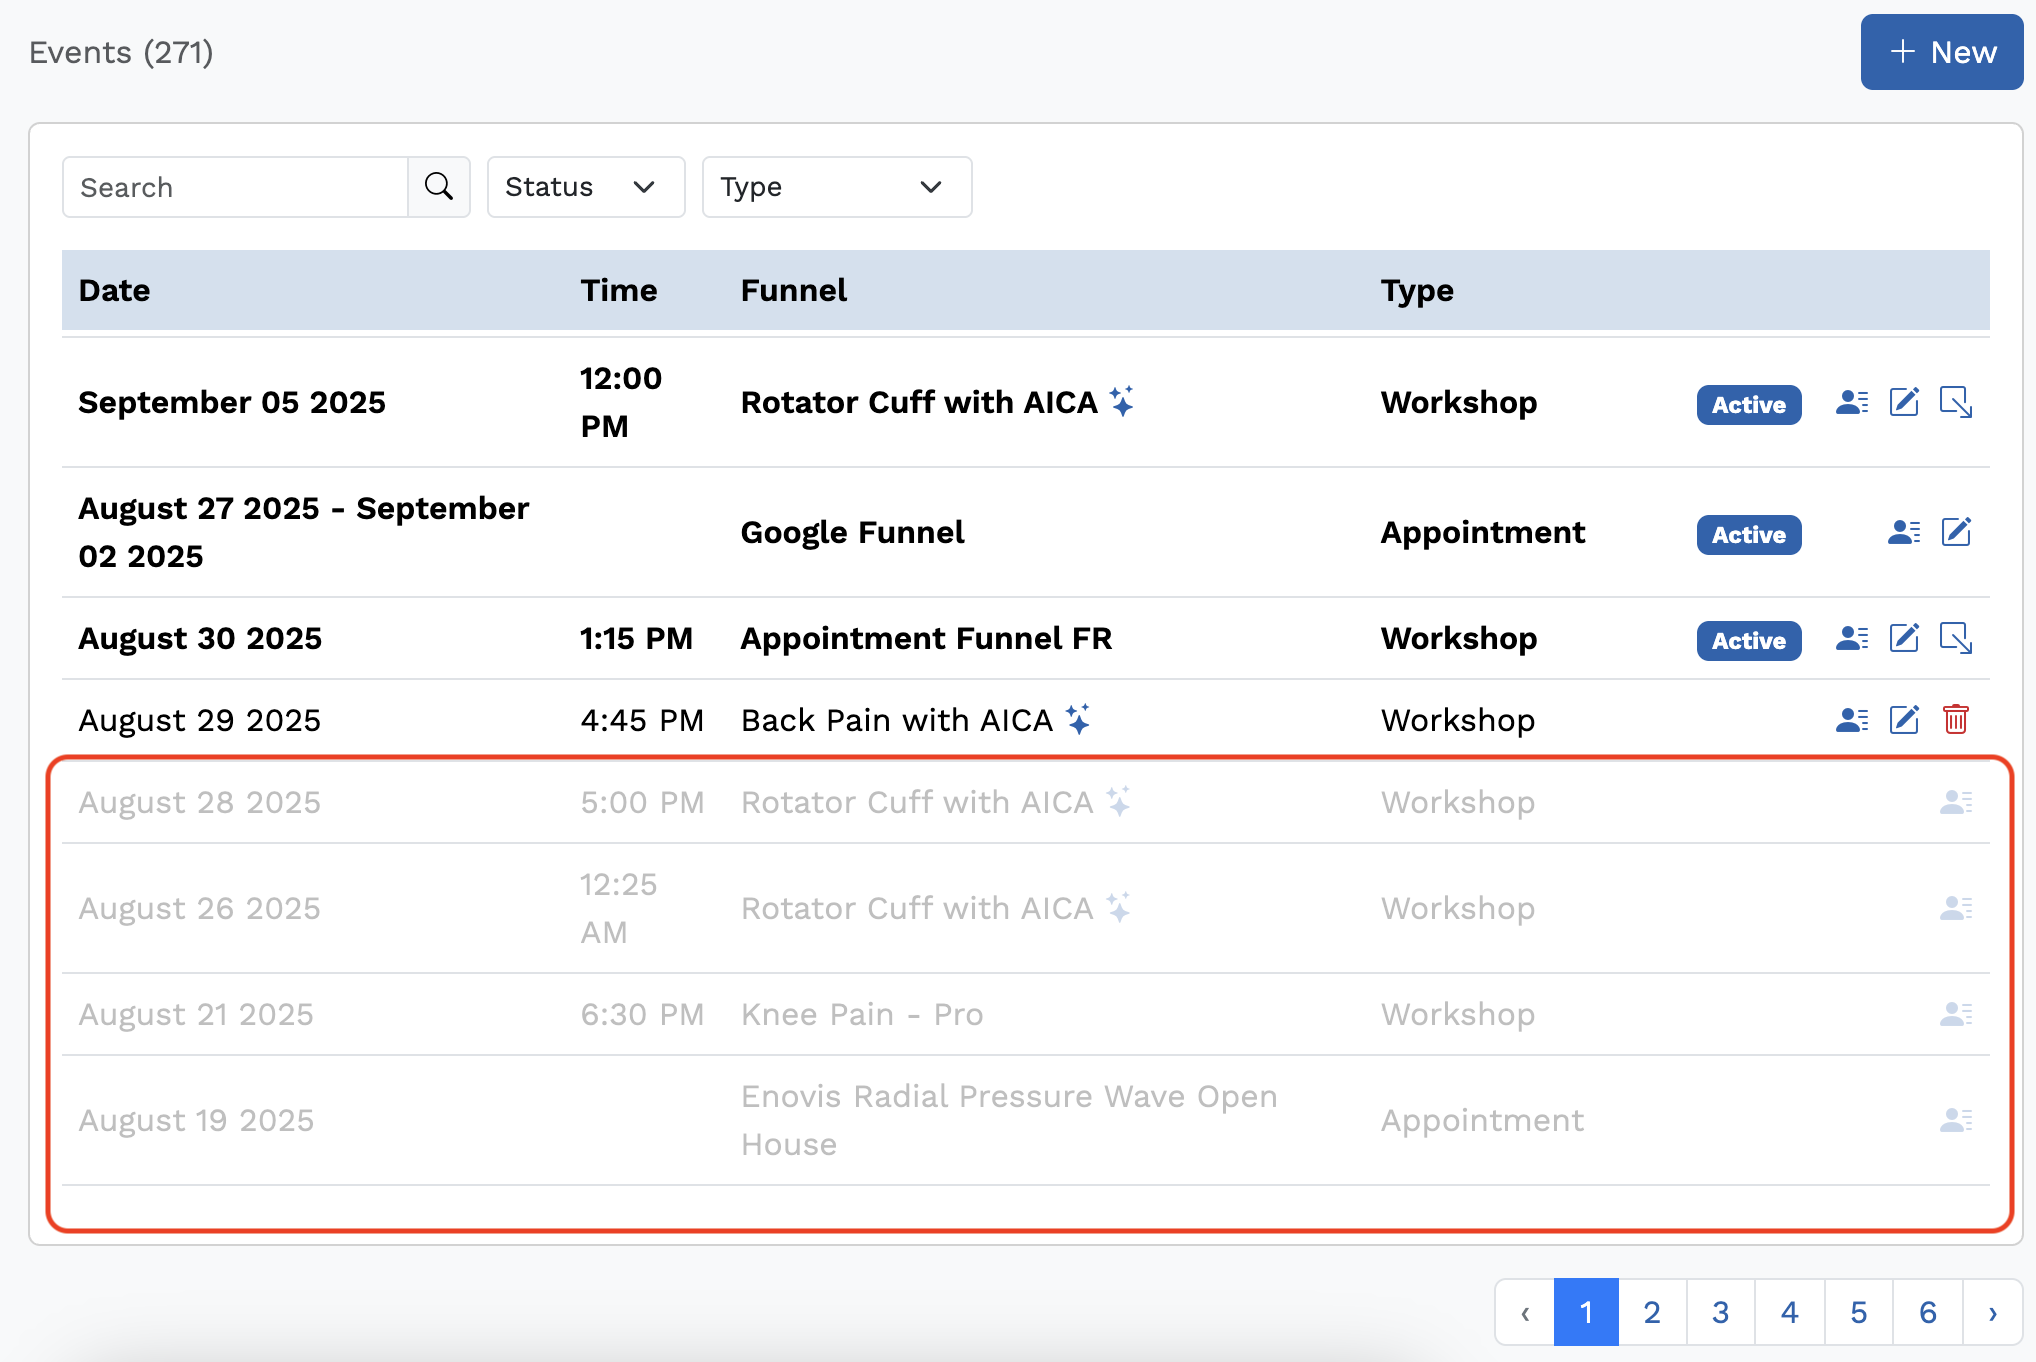
Task: View attendees of Google Funnel appointment
Action: (1903, 533)
